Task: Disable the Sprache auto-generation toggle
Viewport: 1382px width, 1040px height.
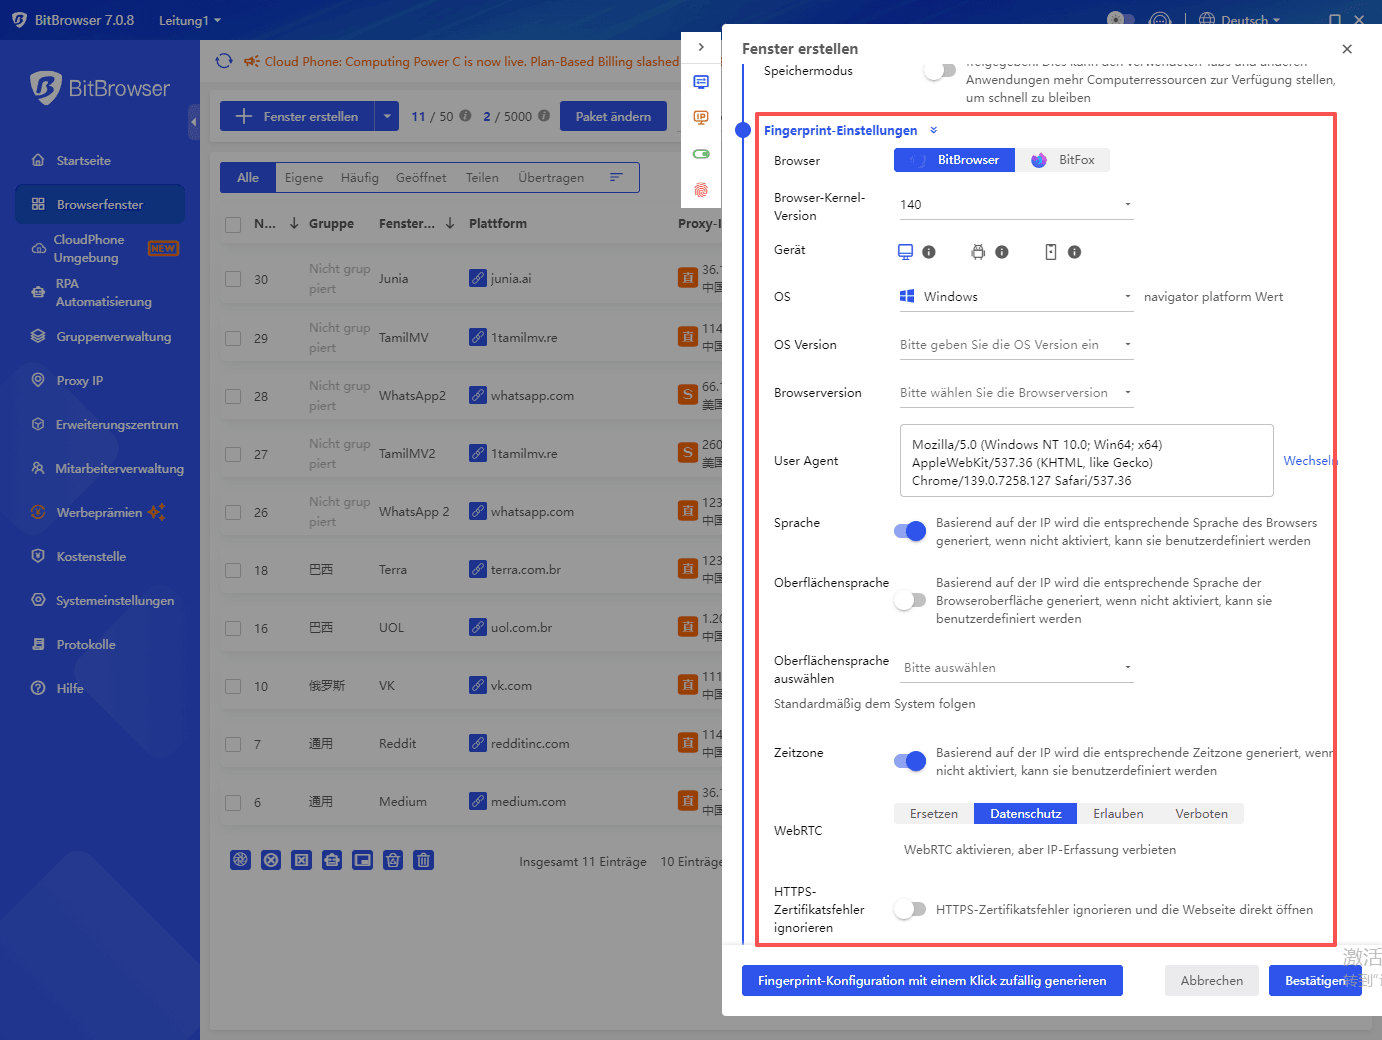Action: click(x=910, y=531)
